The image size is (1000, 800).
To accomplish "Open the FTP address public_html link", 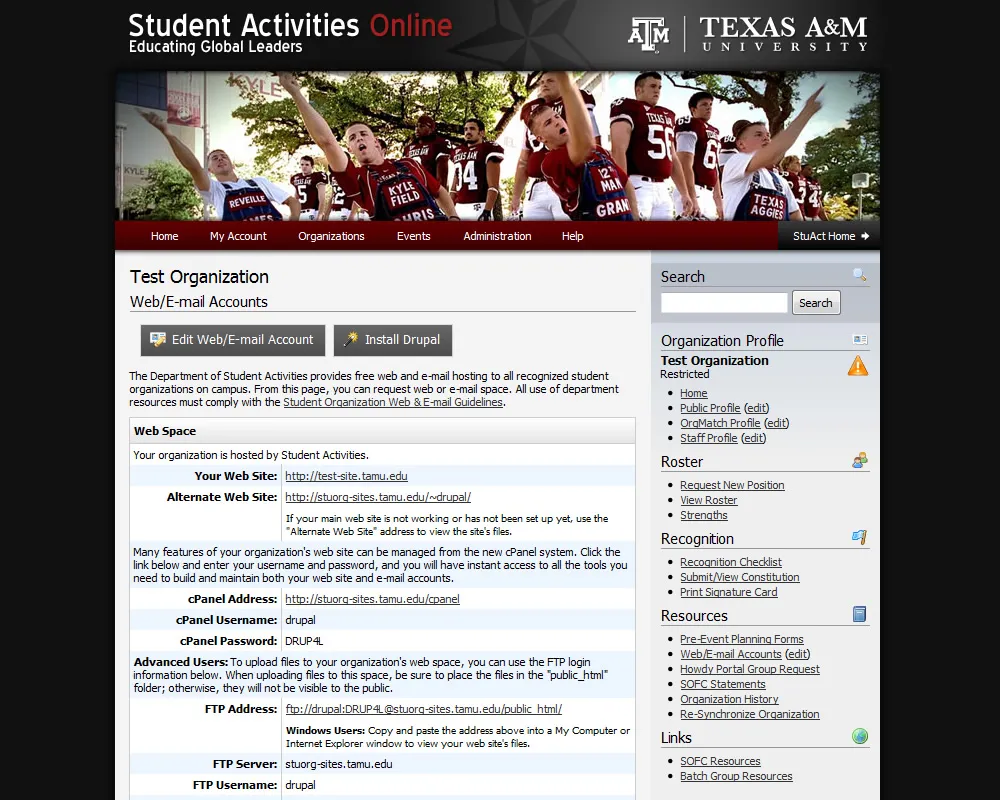I will [423, 709].
